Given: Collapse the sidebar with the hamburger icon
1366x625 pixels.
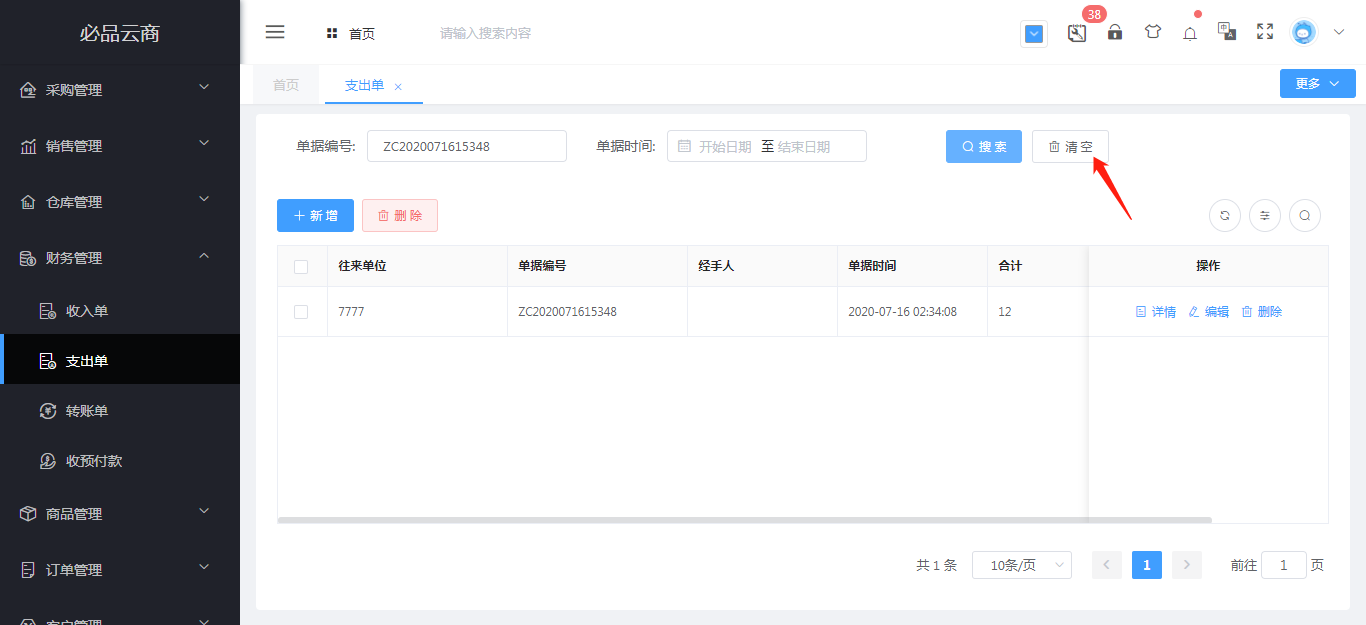Looking at the screenshot, I should click(x=275, y=32).
